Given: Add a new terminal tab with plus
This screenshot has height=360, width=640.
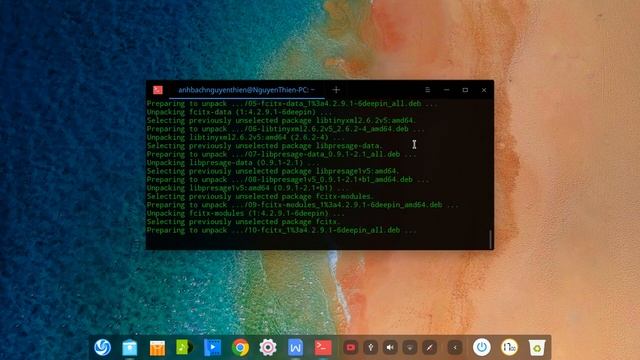Looking at the screenshot, I should (x=336, y=90).
